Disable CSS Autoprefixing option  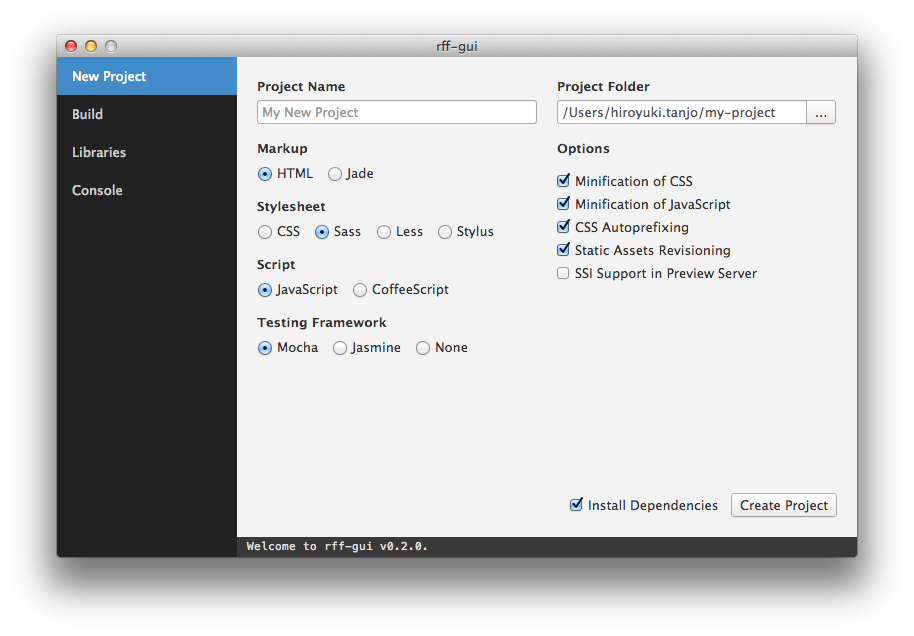click(x=563, y=227)
